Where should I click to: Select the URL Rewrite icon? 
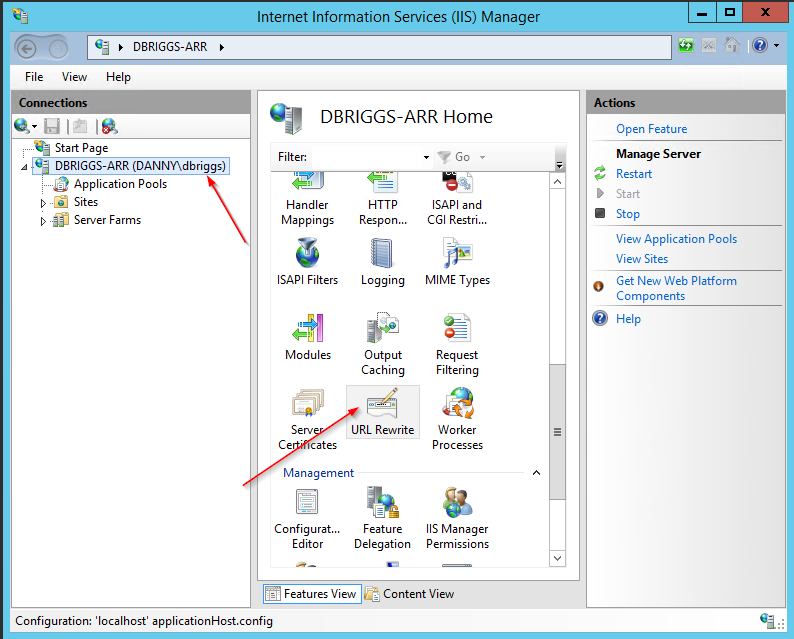pos(382,412)
